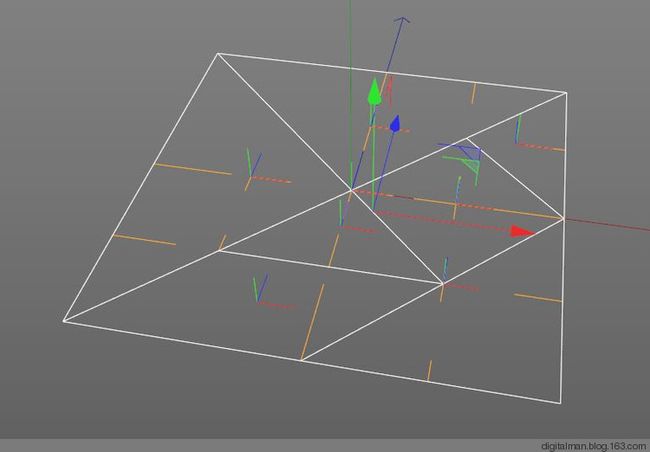Click the blue Z-axis arrow handle
The width and height of the screenshot is (650, 452).
pyautogui.click(x=395, y=124)
